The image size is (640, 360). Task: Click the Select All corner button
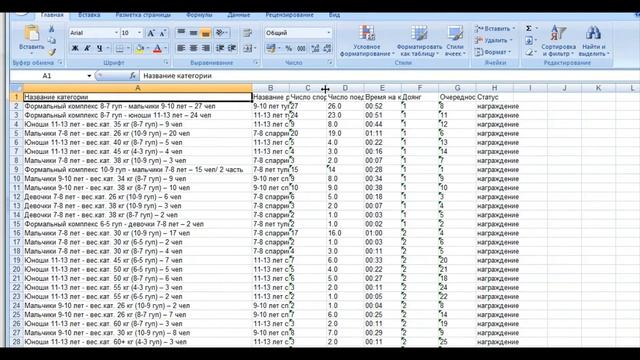16,88
